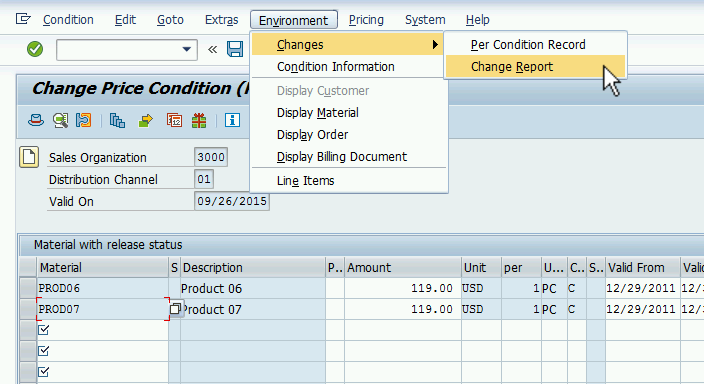
Task: Click the Save floppy disk icon
Action: tap(235, 49)
